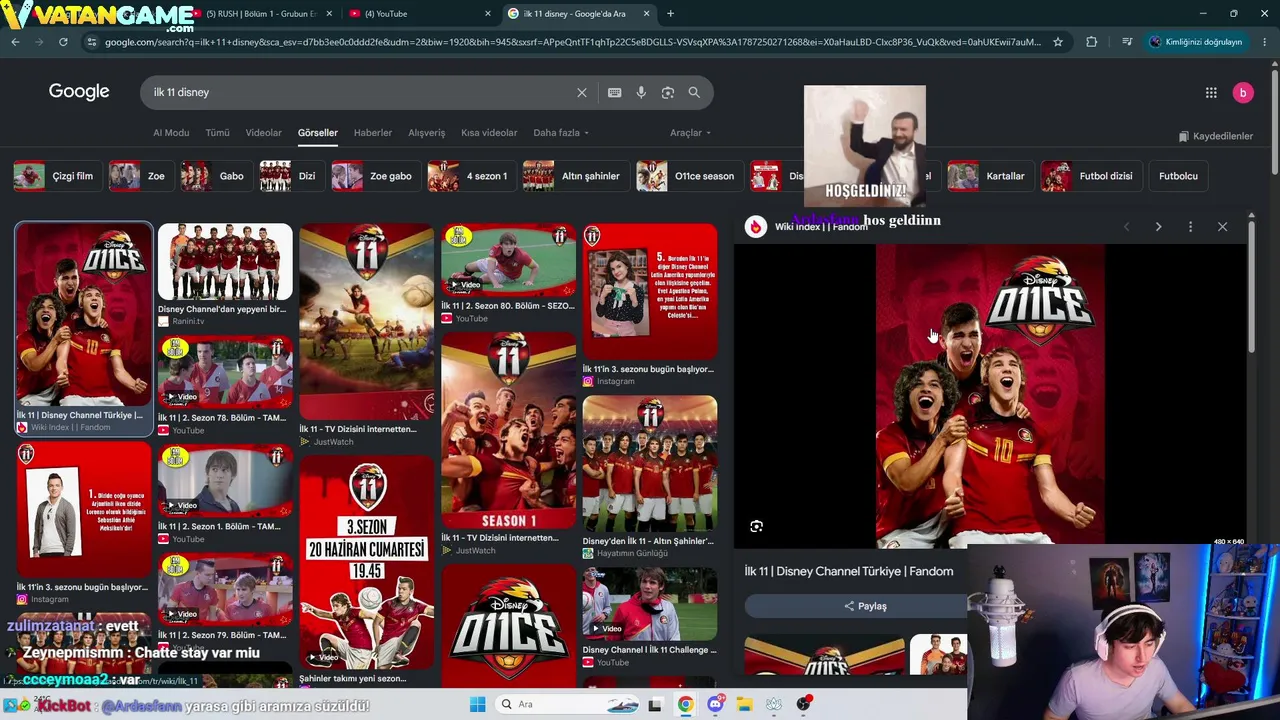The height and width of the screenshot is (720, 1280).
Task: Switch to the Videolar tab
Action: pyautogui.click(x=264, y=133)
